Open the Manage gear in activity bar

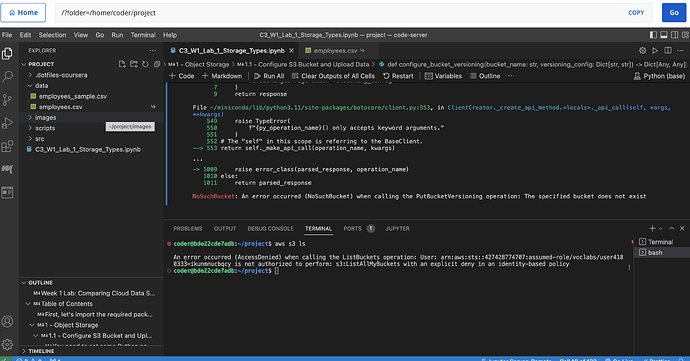tap(7, 344)
